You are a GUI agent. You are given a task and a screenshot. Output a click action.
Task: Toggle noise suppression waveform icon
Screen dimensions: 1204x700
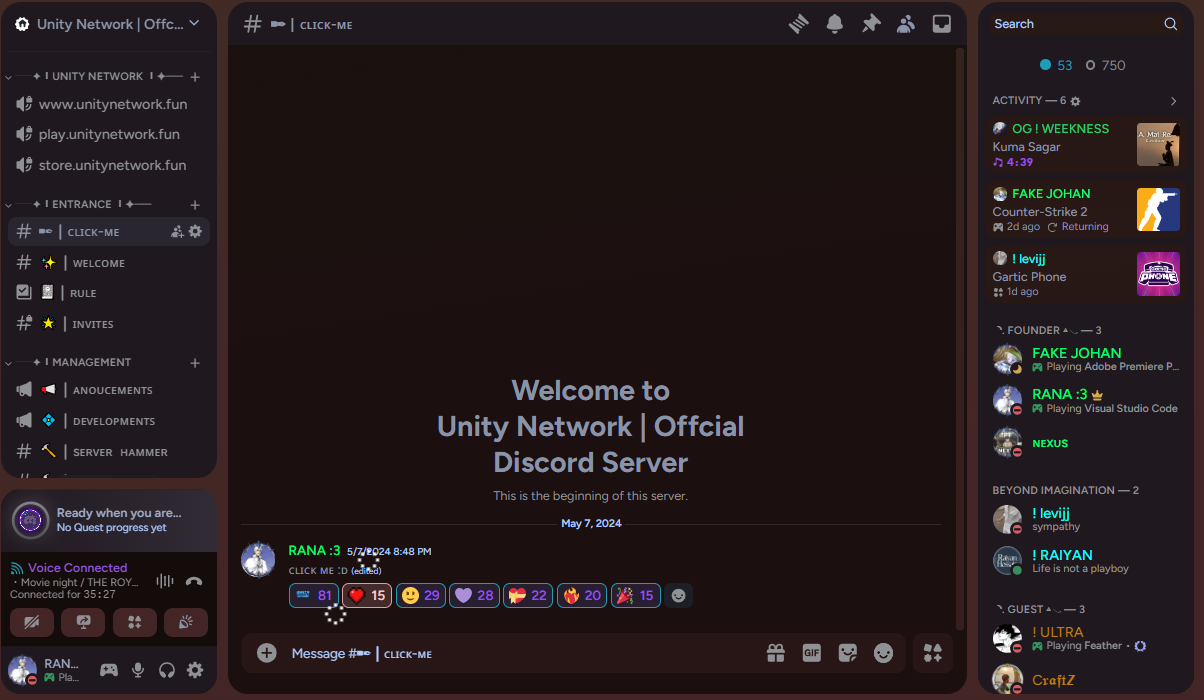click(x=165, y=581)
